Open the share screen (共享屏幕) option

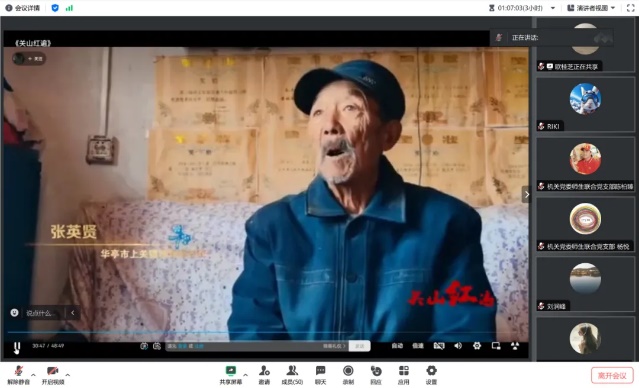pos(231,375)
